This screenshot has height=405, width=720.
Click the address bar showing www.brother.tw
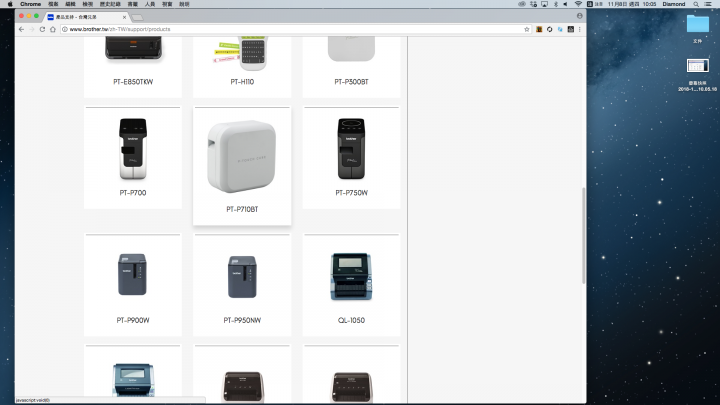[294, 29]
